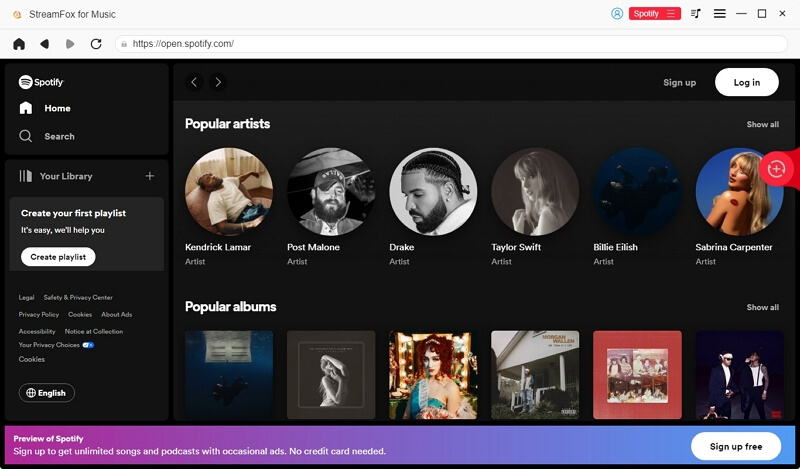Click the red floating add-to-convert button
This screenshot has width=800, height=469.
(777, 169)
